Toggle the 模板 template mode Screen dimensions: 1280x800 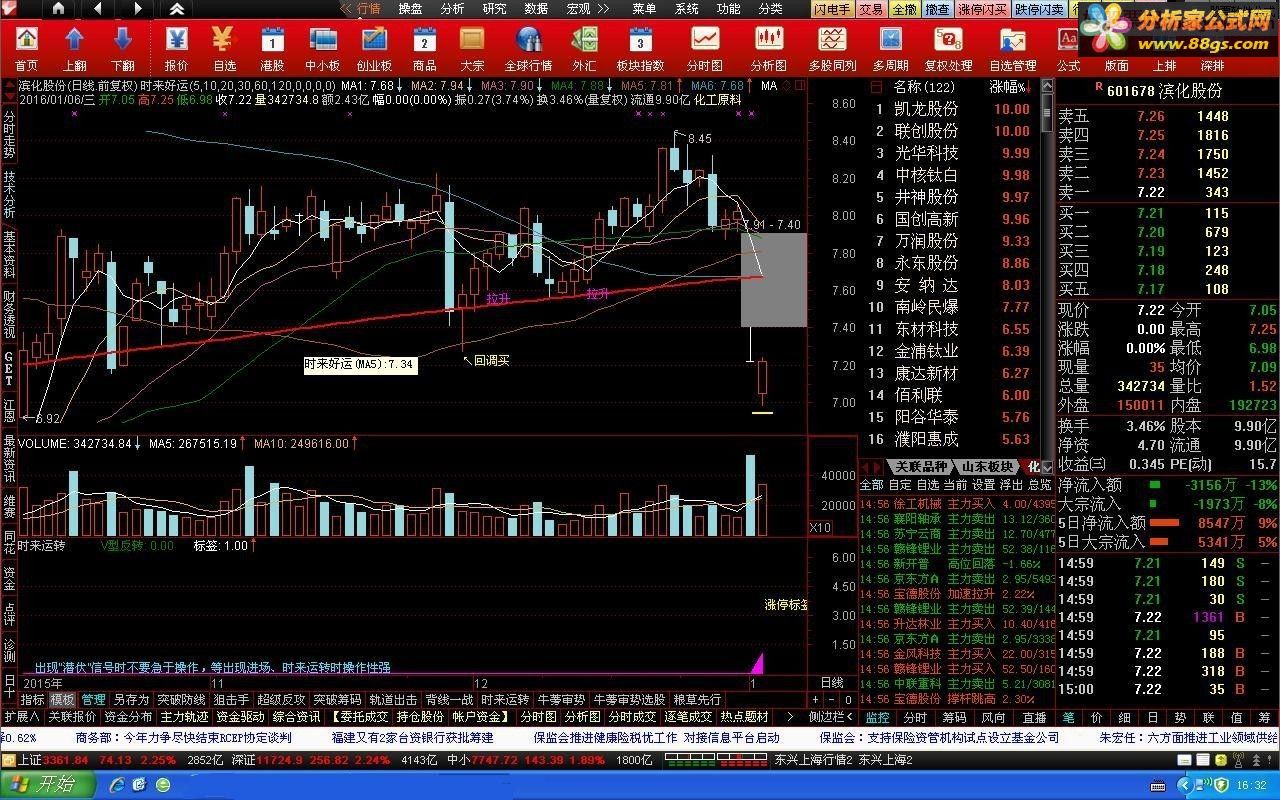62,700
